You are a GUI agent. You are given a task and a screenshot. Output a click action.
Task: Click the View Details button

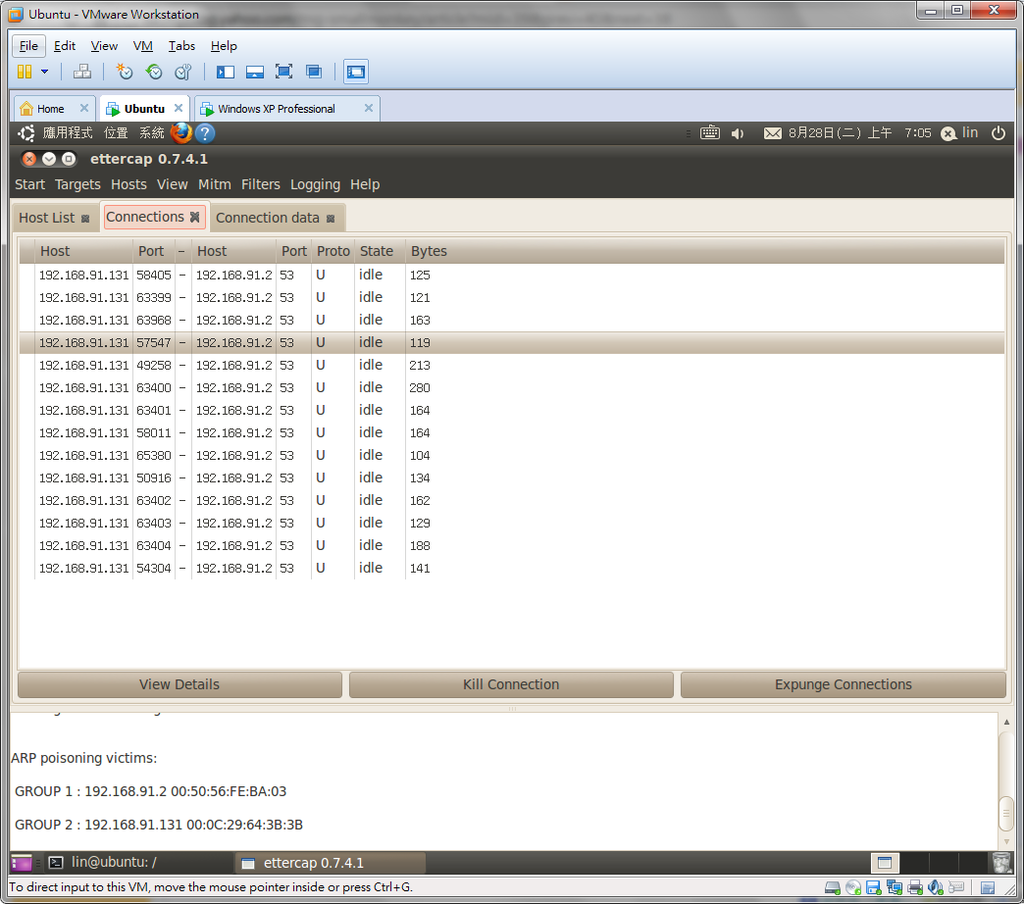pos(180,685)
